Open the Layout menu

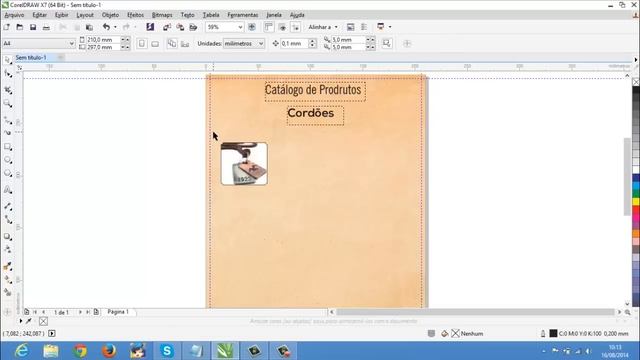tap(85, 15)
